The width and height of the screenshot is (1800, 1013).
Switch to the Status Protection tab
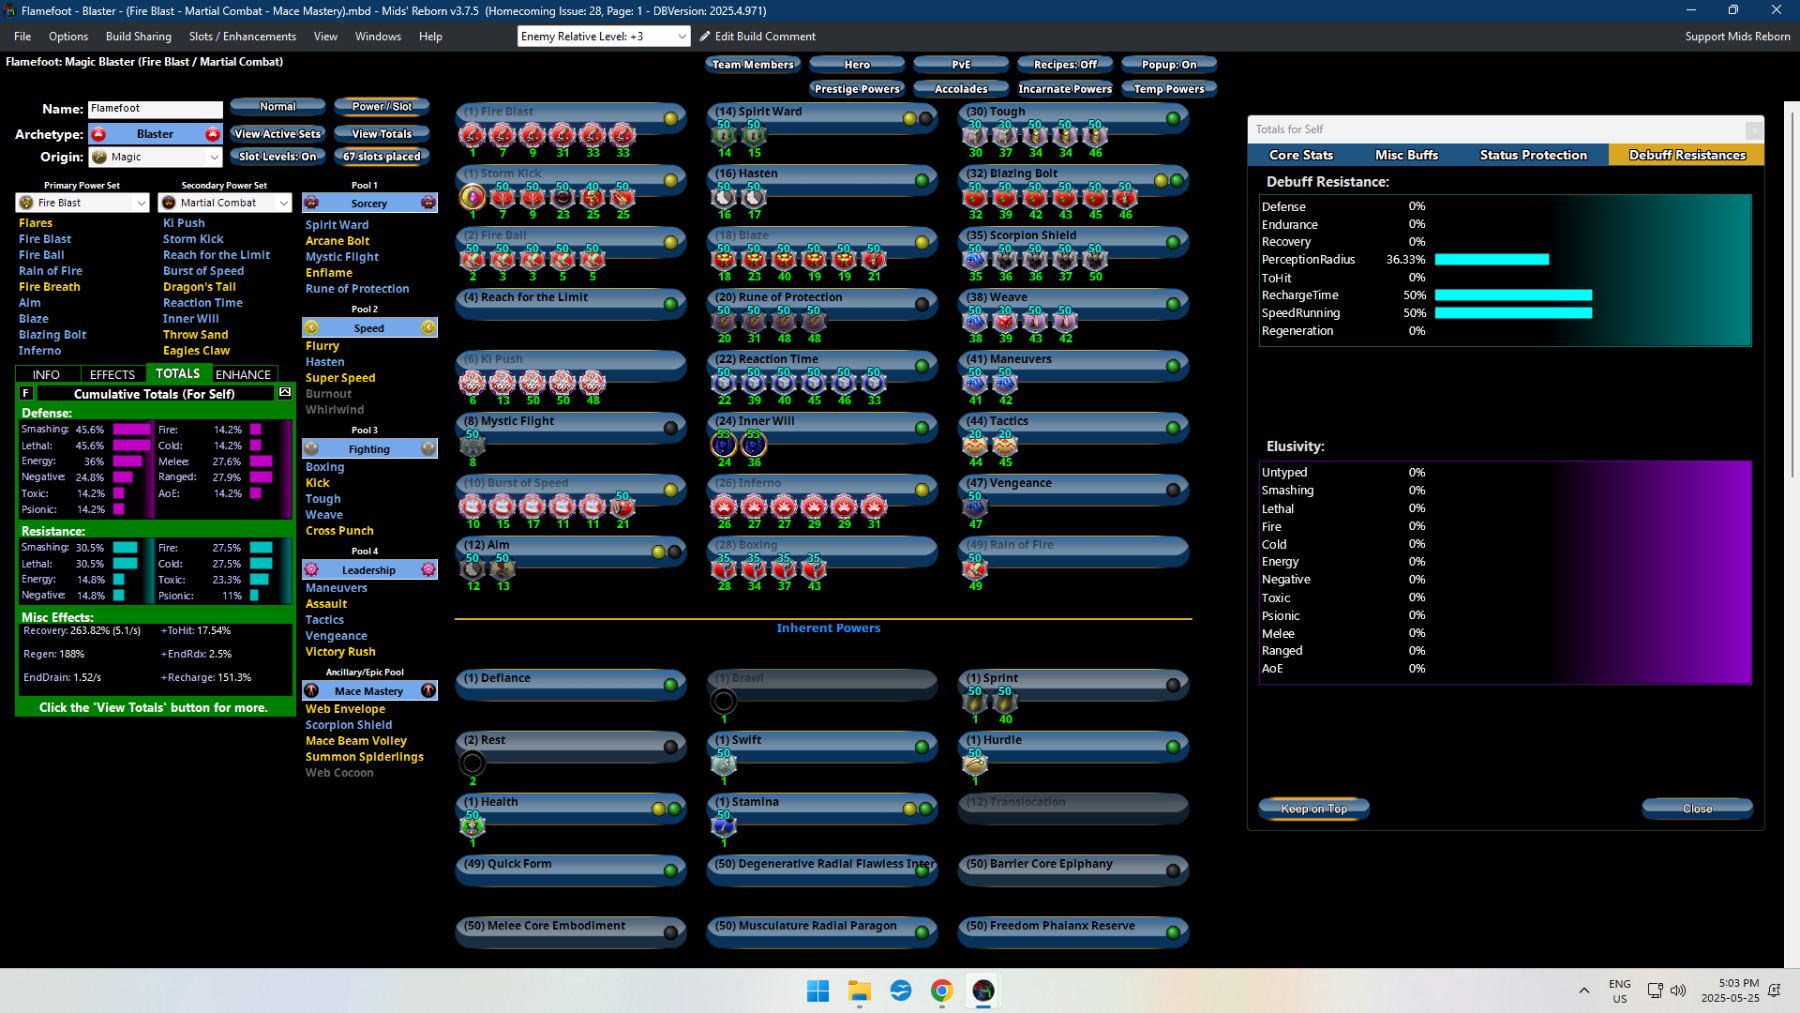point(1533,155)
